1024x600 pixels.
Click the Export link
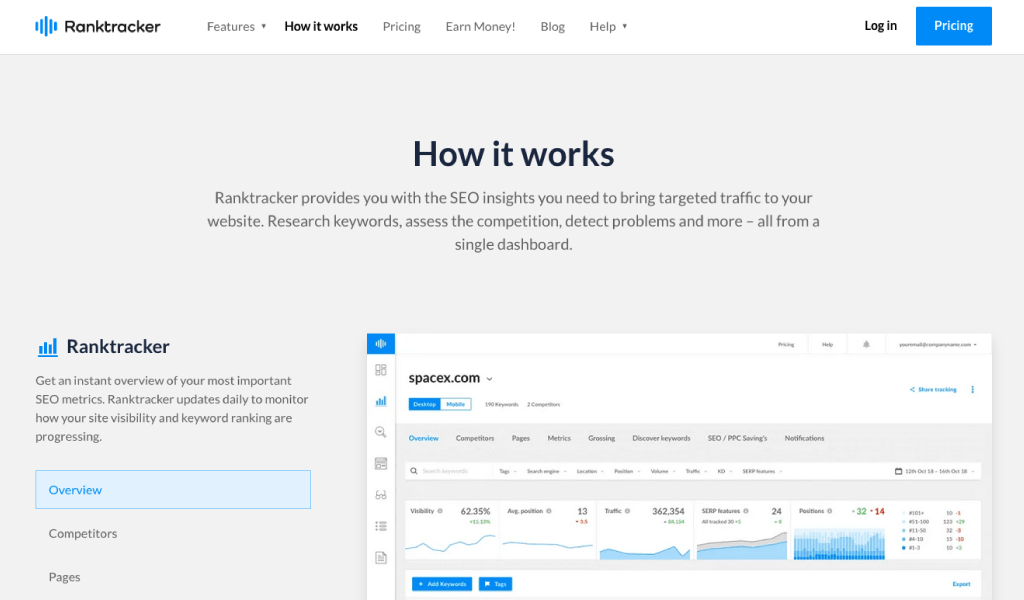tap(961, 584)
